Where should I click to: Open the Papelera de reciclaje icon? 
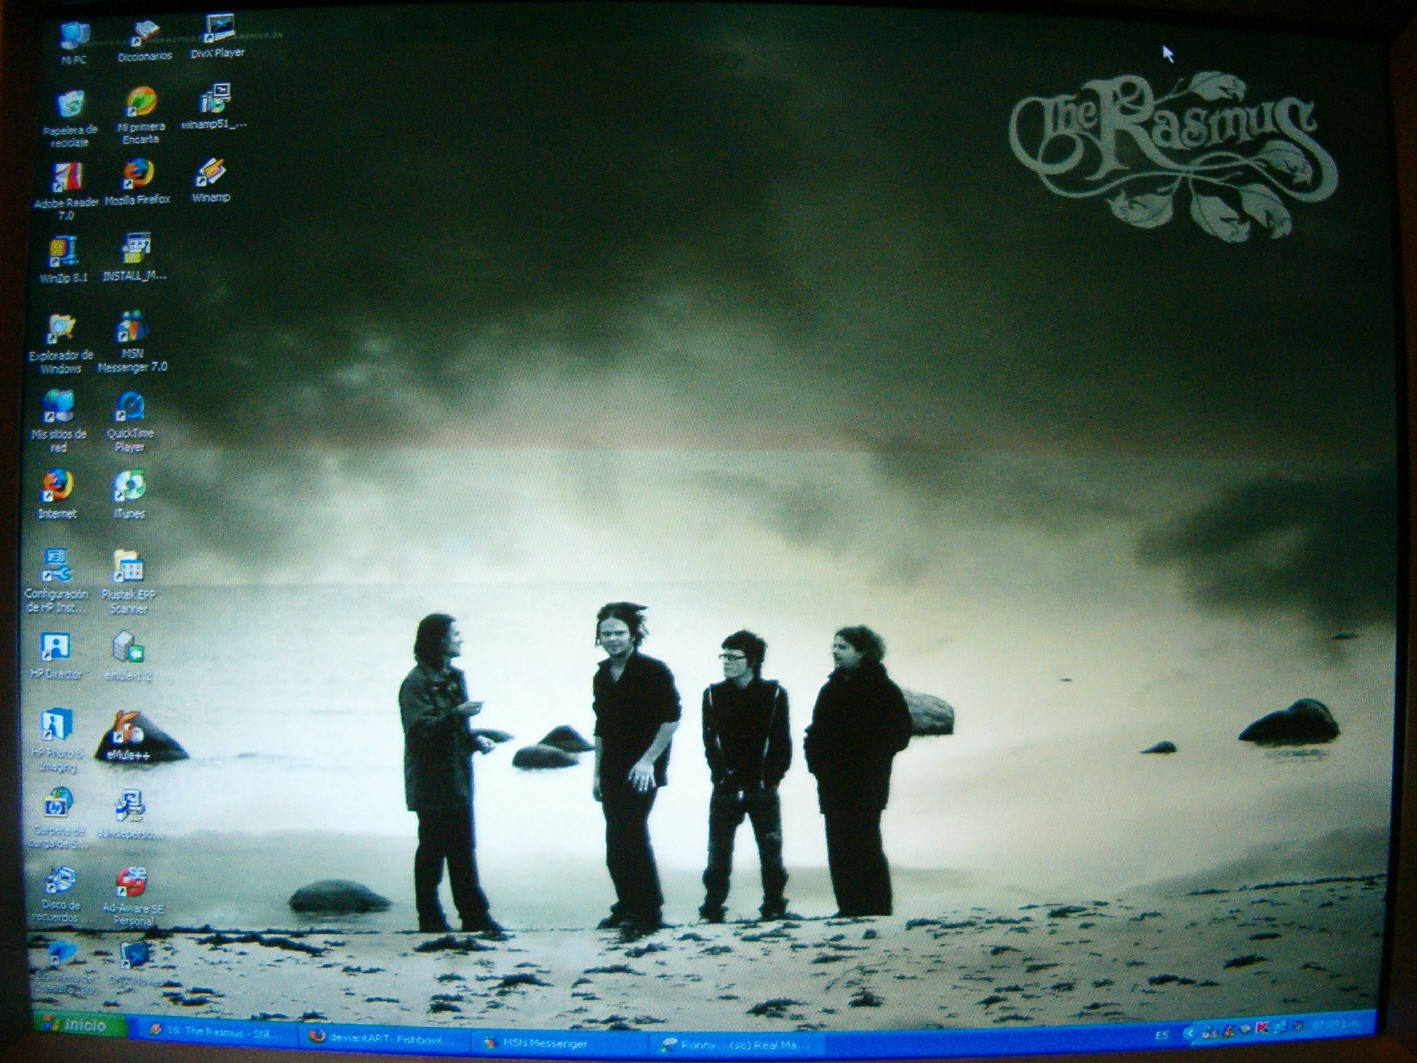(x=70, y=118)
